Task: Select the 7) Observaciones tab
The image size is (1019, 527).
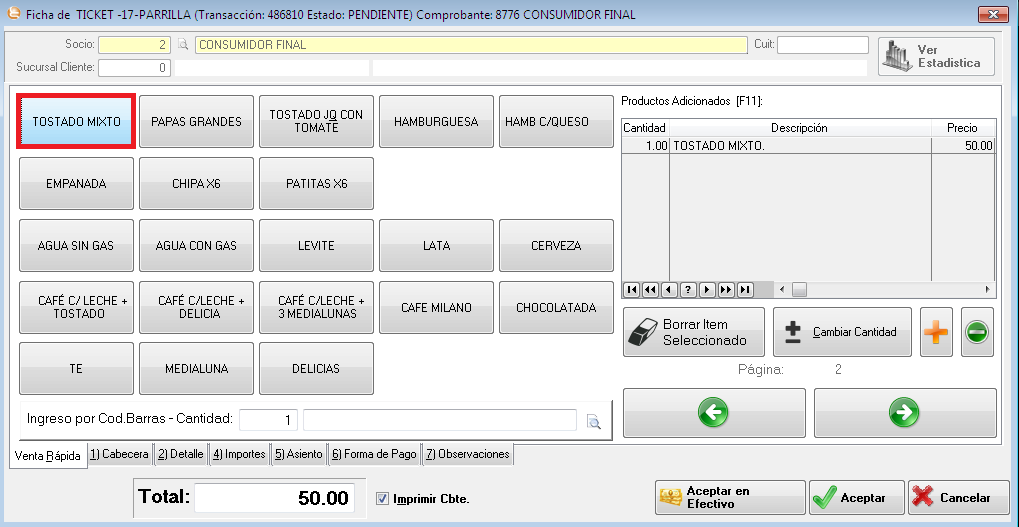Action: (468, 454)
